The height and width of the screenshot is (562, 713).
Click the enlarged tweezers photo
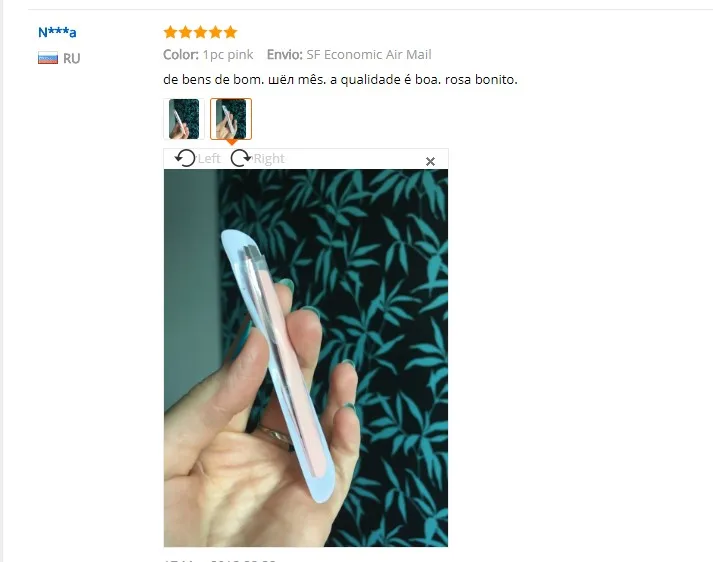click(306, 358)
